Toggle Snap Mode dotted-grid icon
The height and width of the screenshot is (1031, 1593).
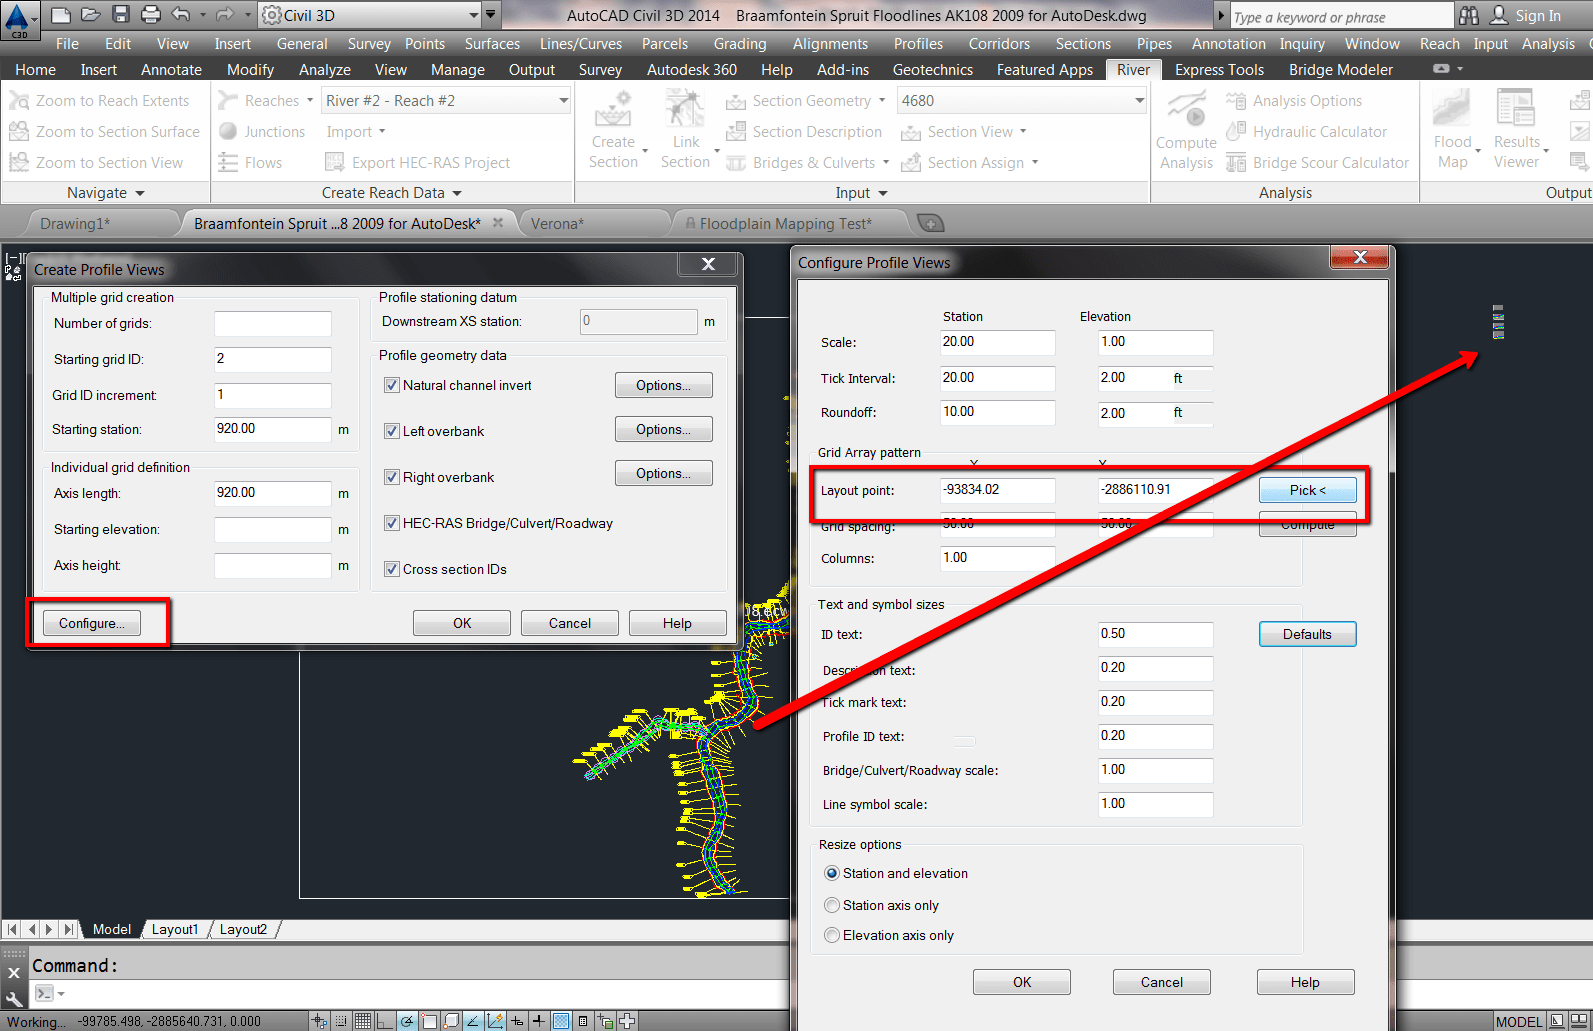(x=341, y=1021)
